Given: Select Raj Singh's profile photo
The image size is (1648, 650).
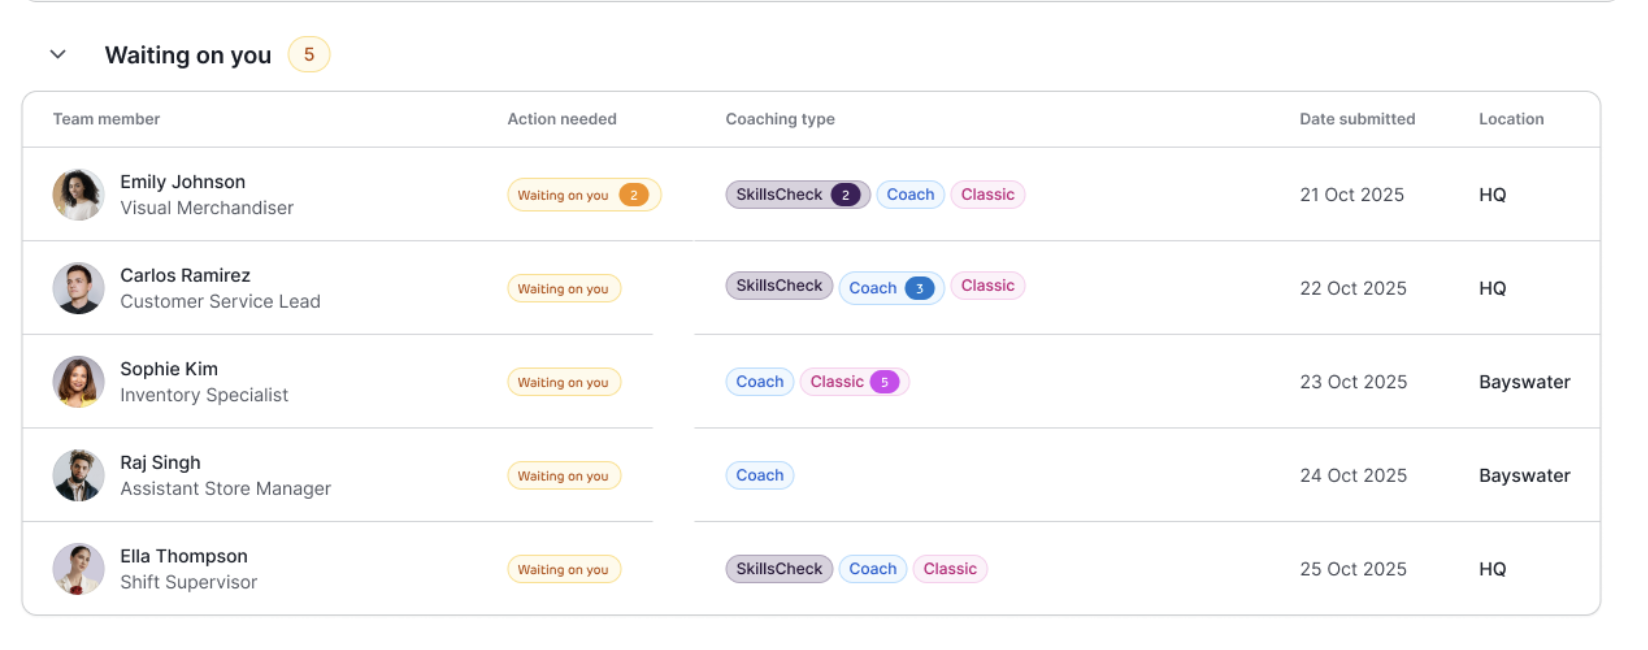Looking at the screenshot, I should 78,475.
